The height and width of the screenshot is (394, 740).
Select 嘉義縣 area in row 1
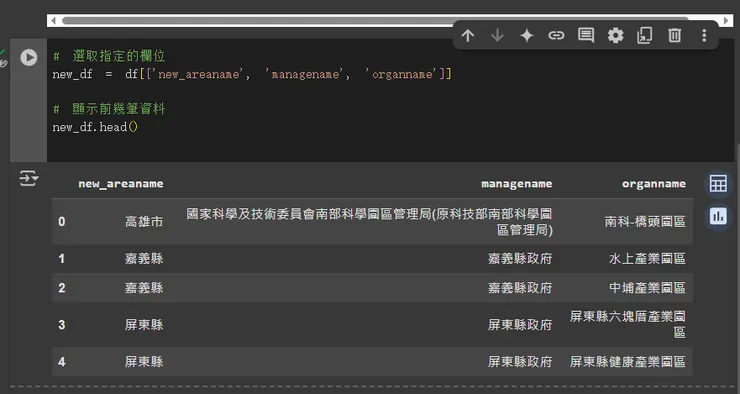[x=144, y=259]
